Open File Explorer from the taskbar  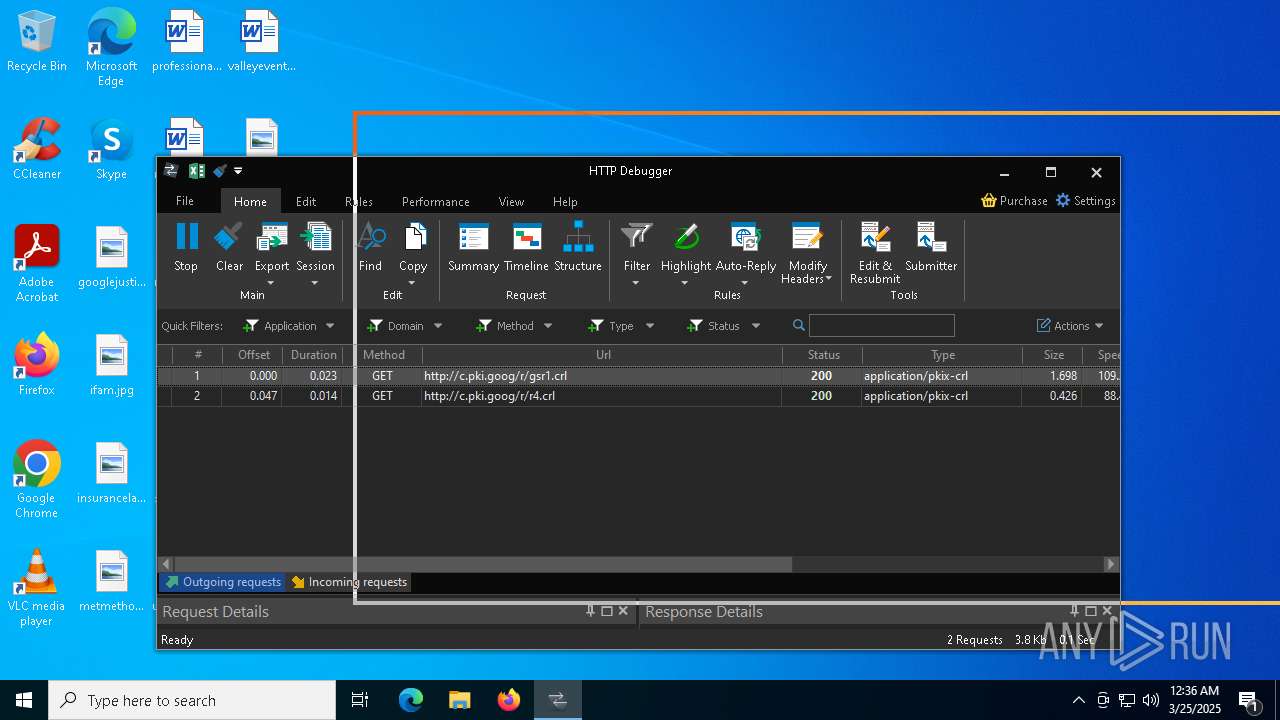click(459, 700)
